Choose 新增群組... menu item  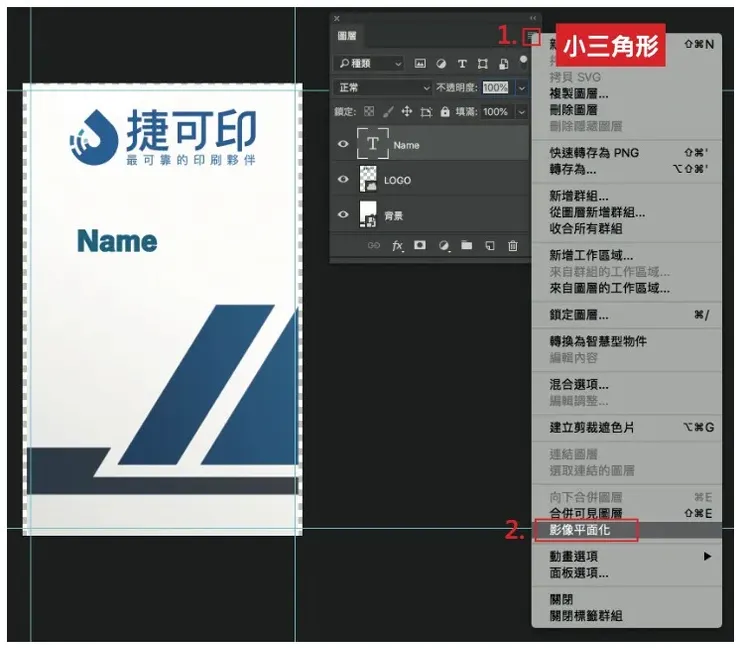[627, 196]
